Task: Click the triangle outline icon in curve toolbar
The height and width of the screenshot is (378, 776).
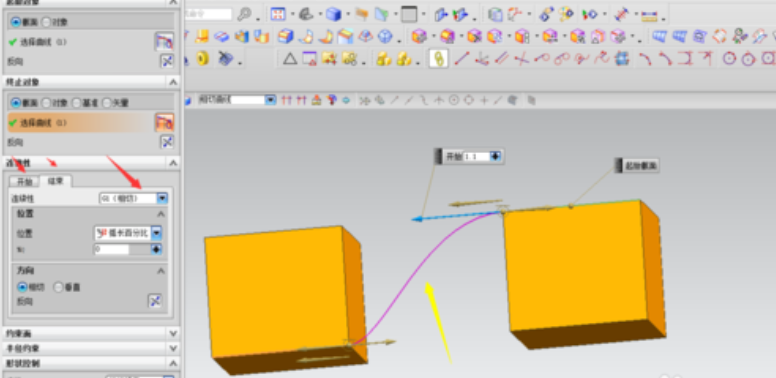Action: [x=290, y=58]
